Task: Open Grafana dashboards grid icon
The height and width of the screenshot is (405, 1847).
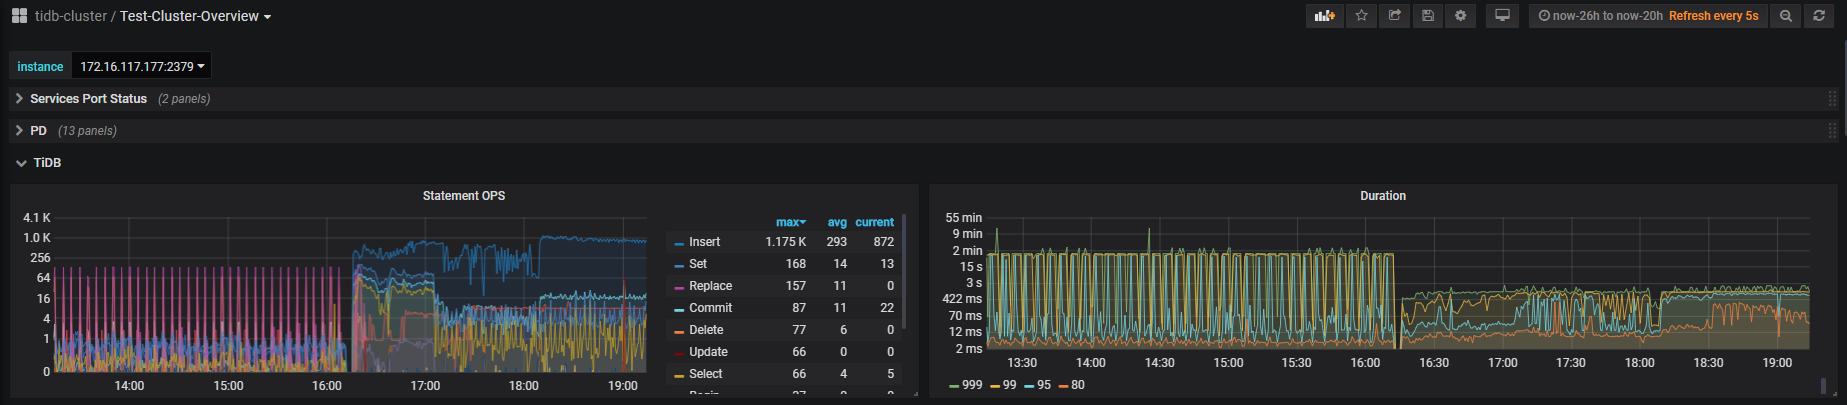Action: click(19, 16)
